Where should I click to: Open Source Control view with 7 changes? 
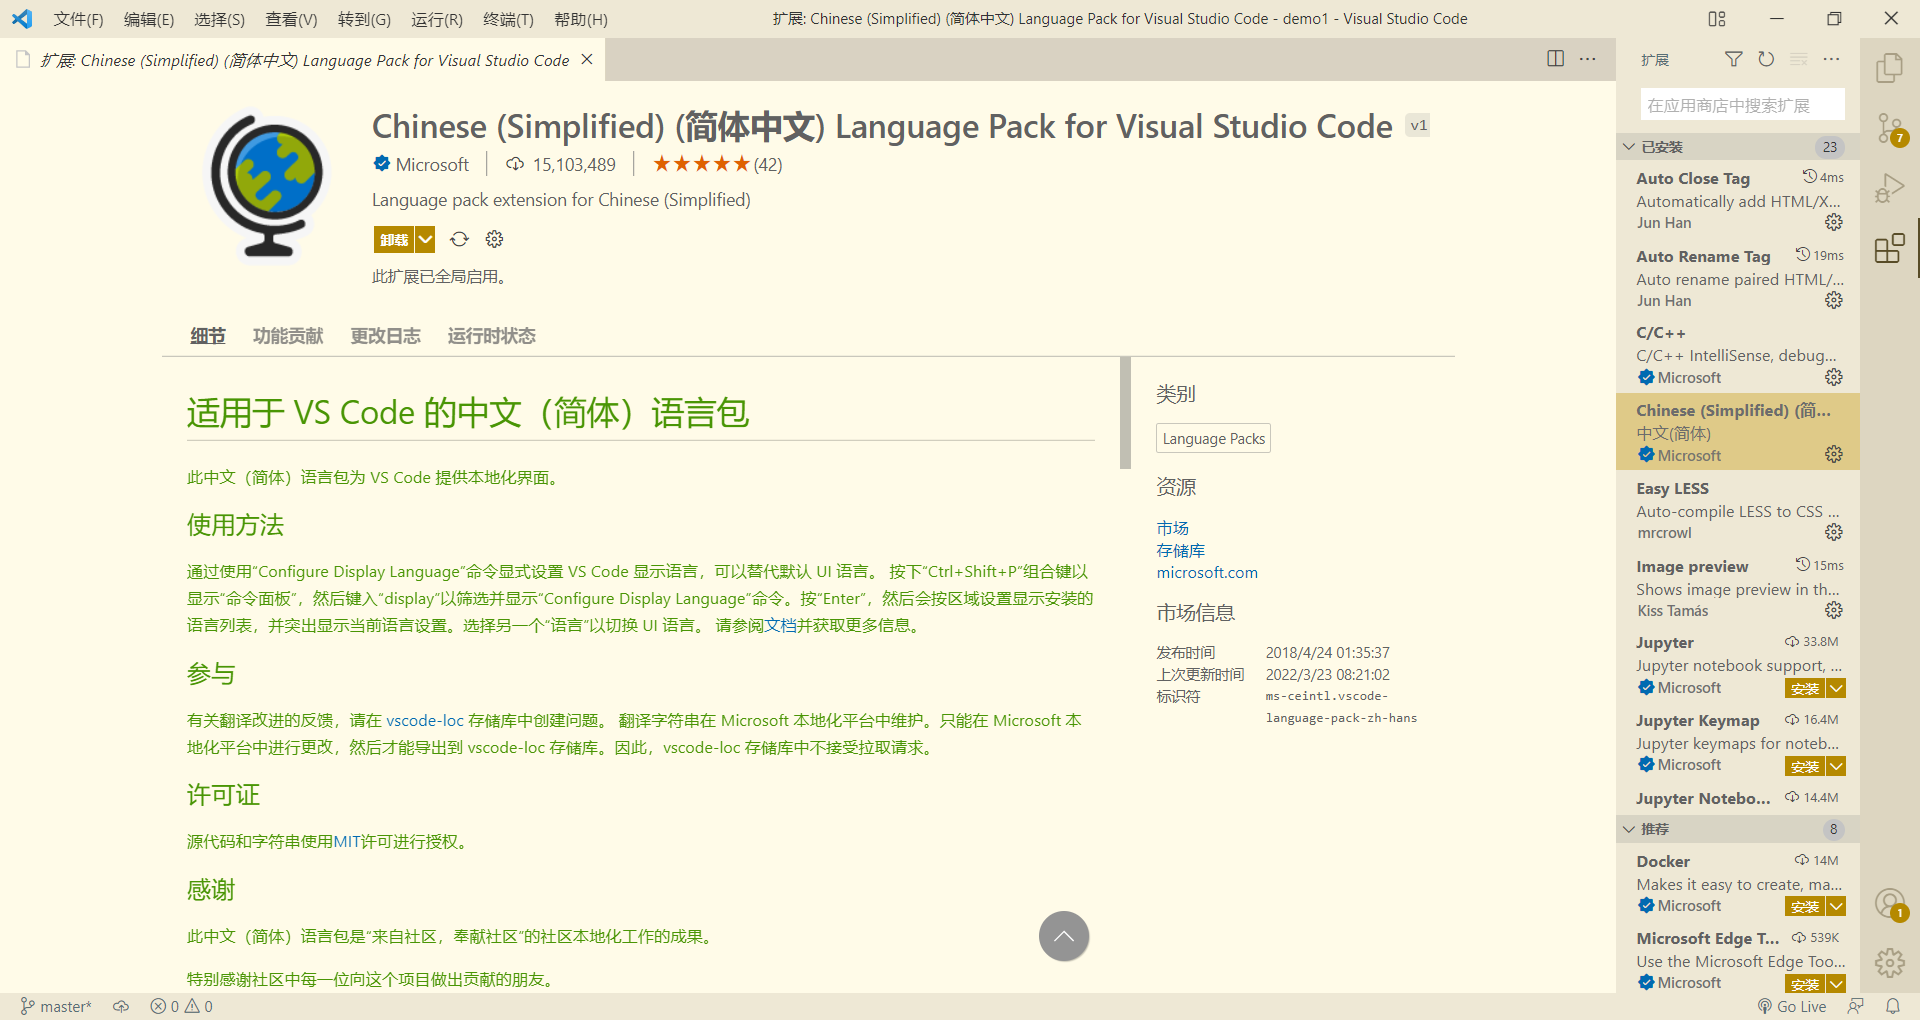click(x=1889, y=129)
